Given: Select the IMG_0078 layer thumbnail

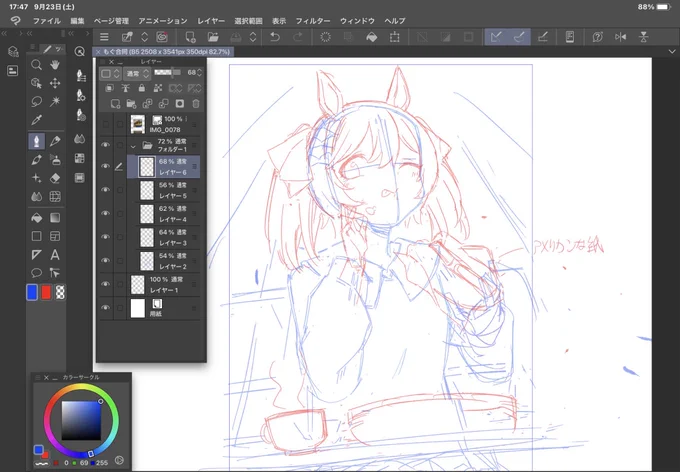Looking at the screenshot, I should click(x=137, y=124).
